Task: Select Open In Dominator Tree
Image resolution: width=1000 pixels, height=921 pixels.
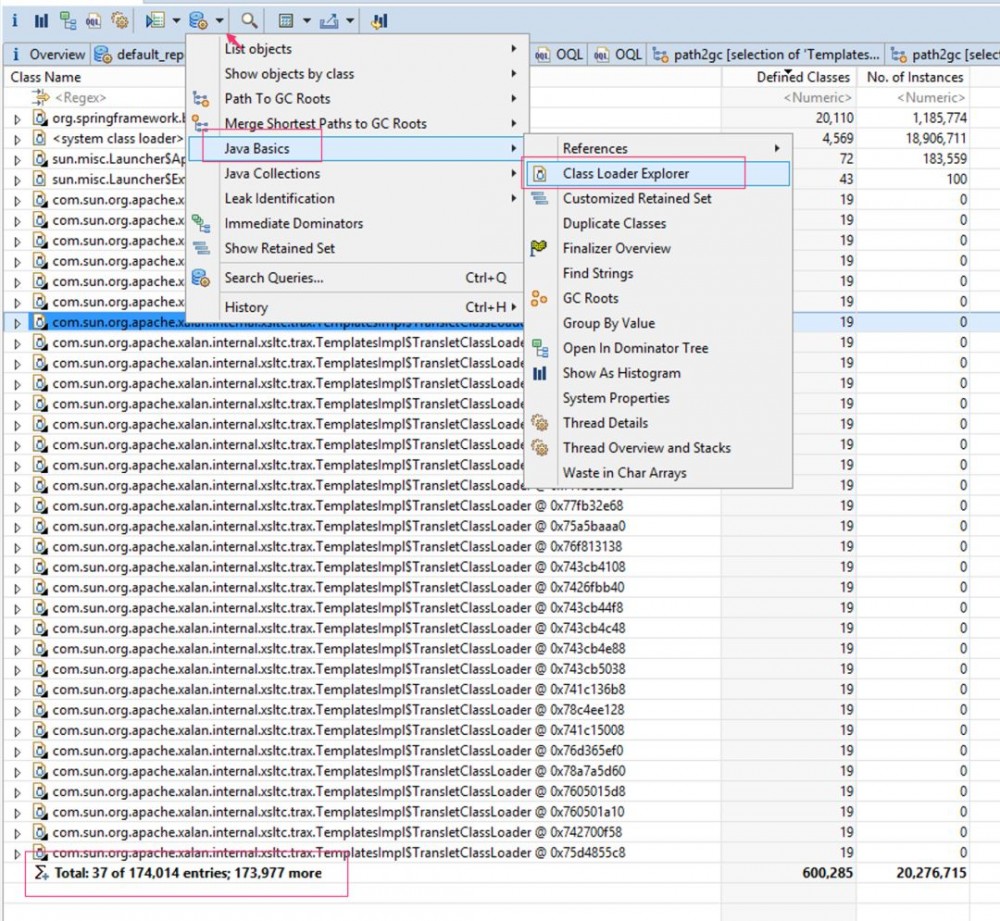Action: tap(658, 348)
